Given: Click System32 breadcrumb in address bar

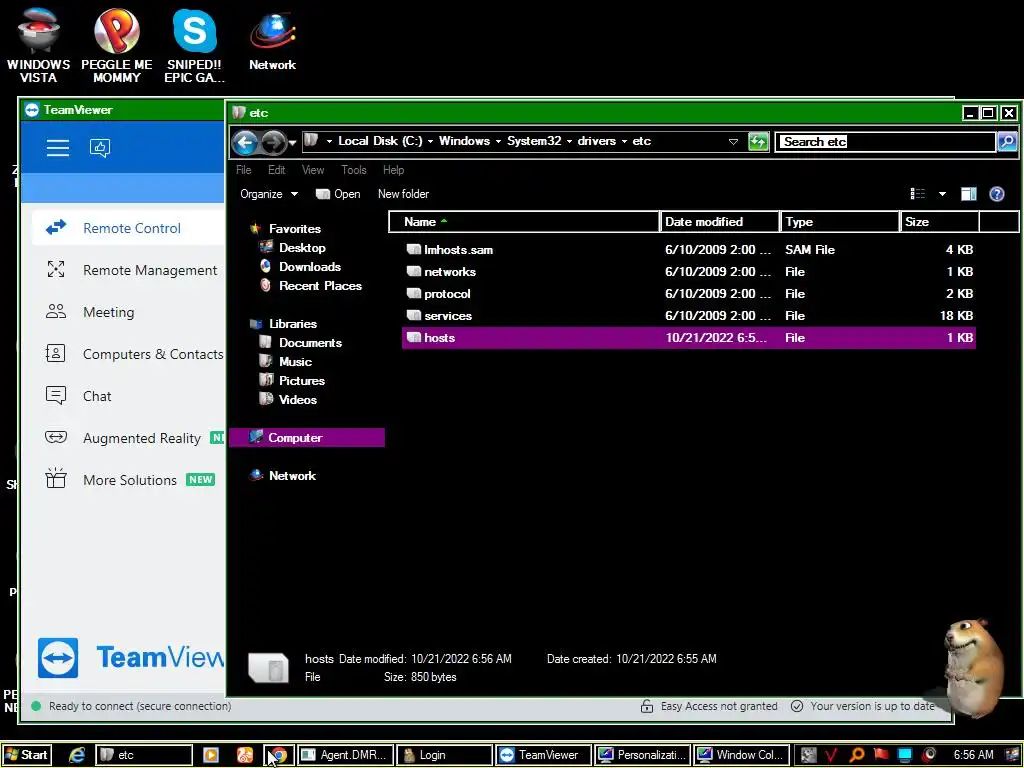Looking at the screenshot, I should [534, 141].
